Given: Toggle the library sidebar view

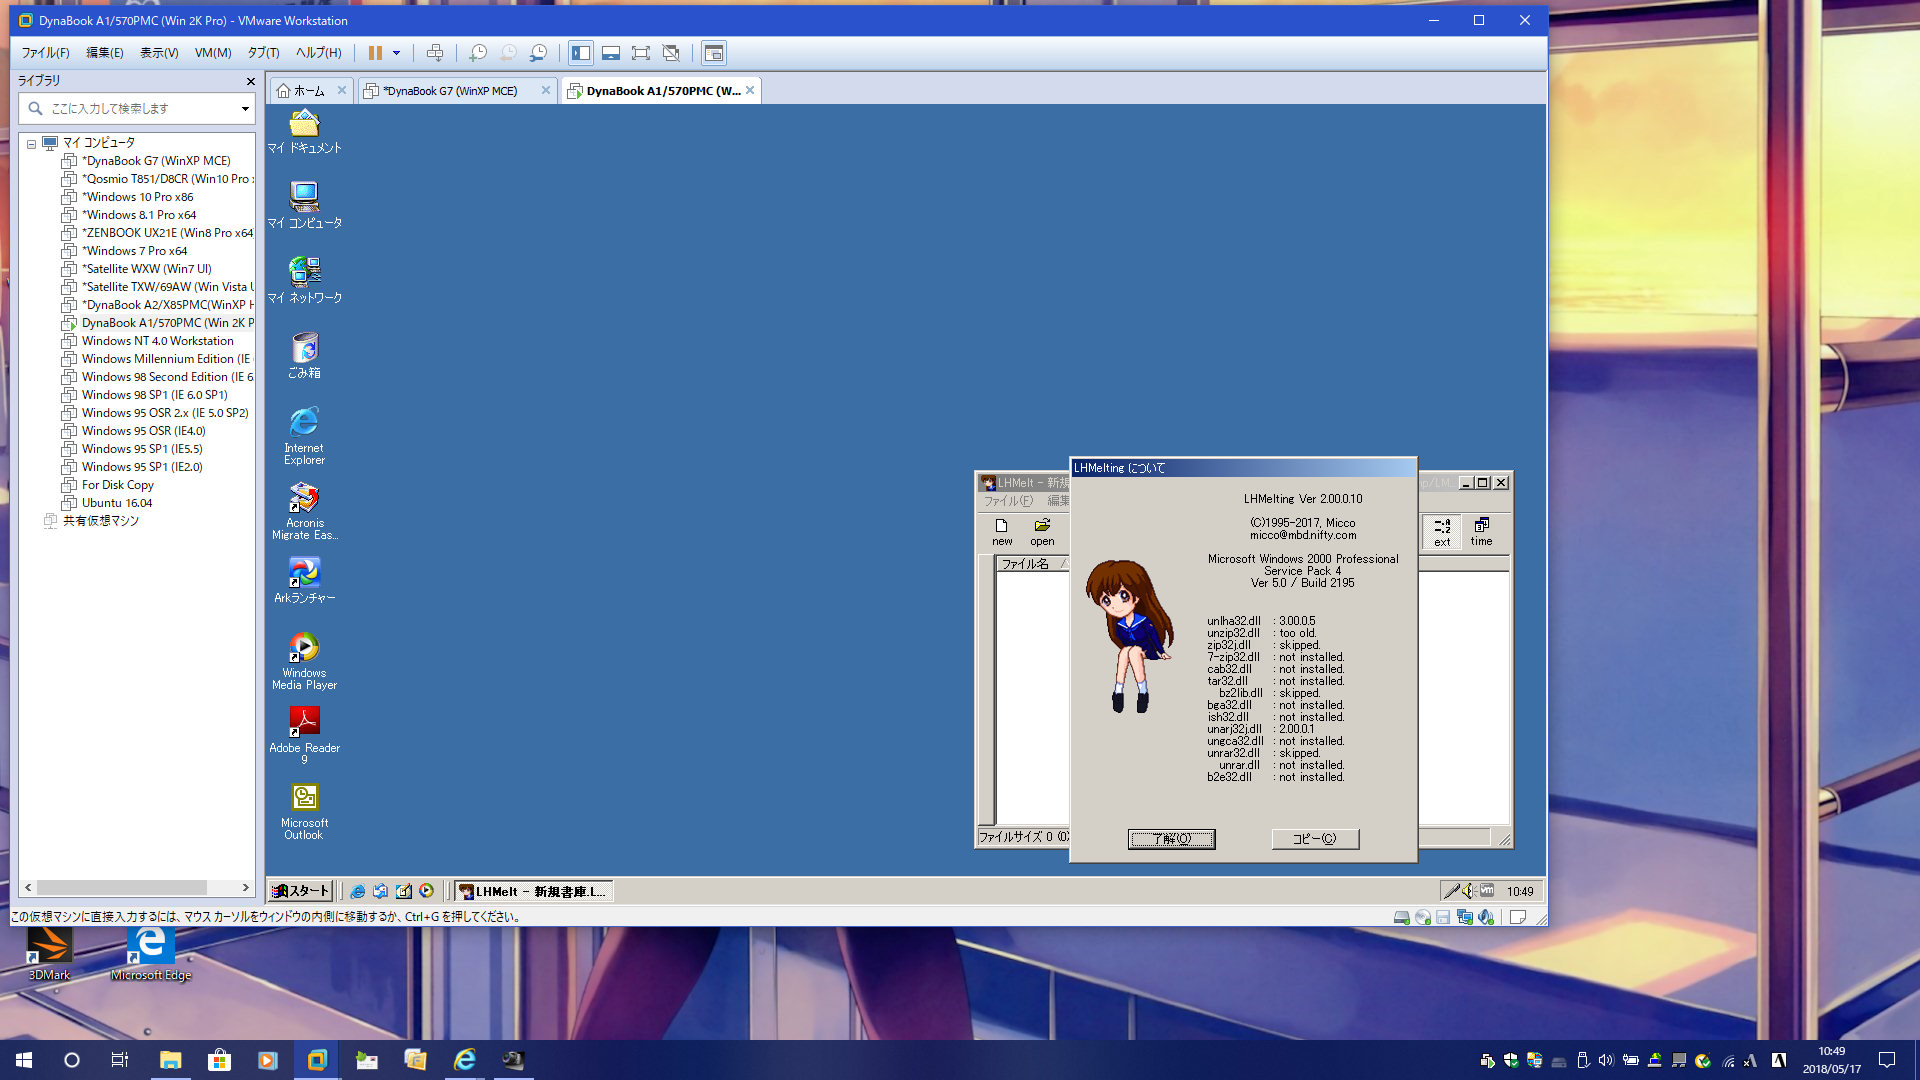Looking at the screenshot, I should coord(581,53).
